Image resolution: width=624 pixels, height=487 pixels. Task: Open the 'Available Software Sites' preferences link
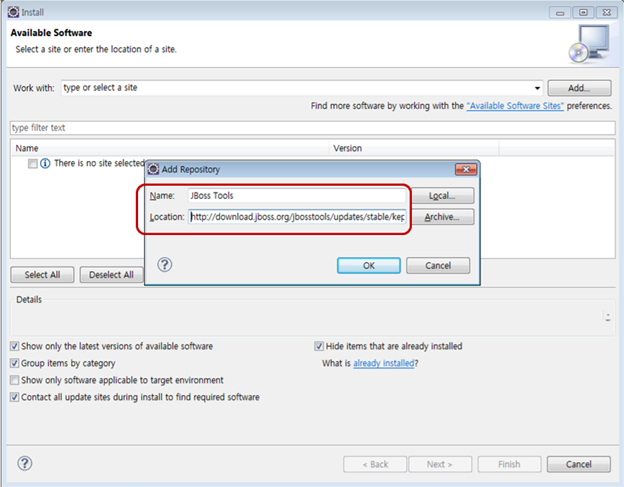coord(514,106)
